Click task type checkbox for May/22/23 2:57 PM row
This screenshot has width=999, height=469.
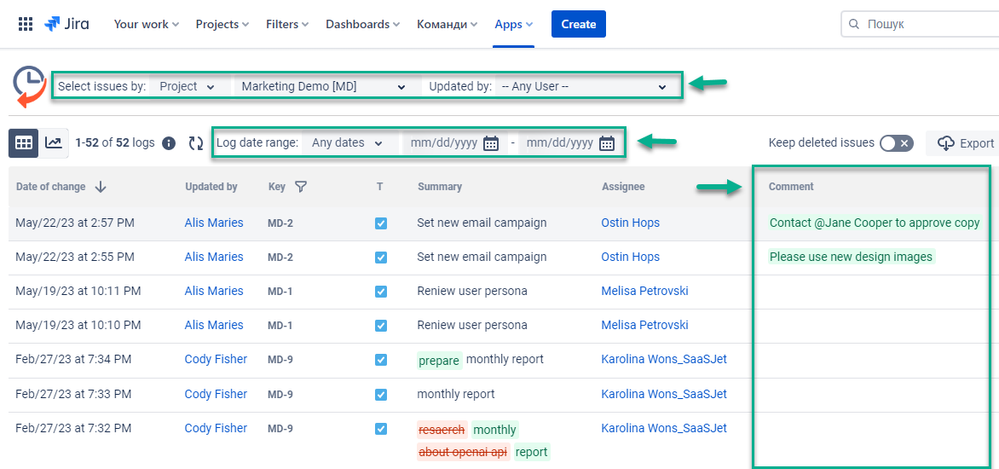pos(381,223)
